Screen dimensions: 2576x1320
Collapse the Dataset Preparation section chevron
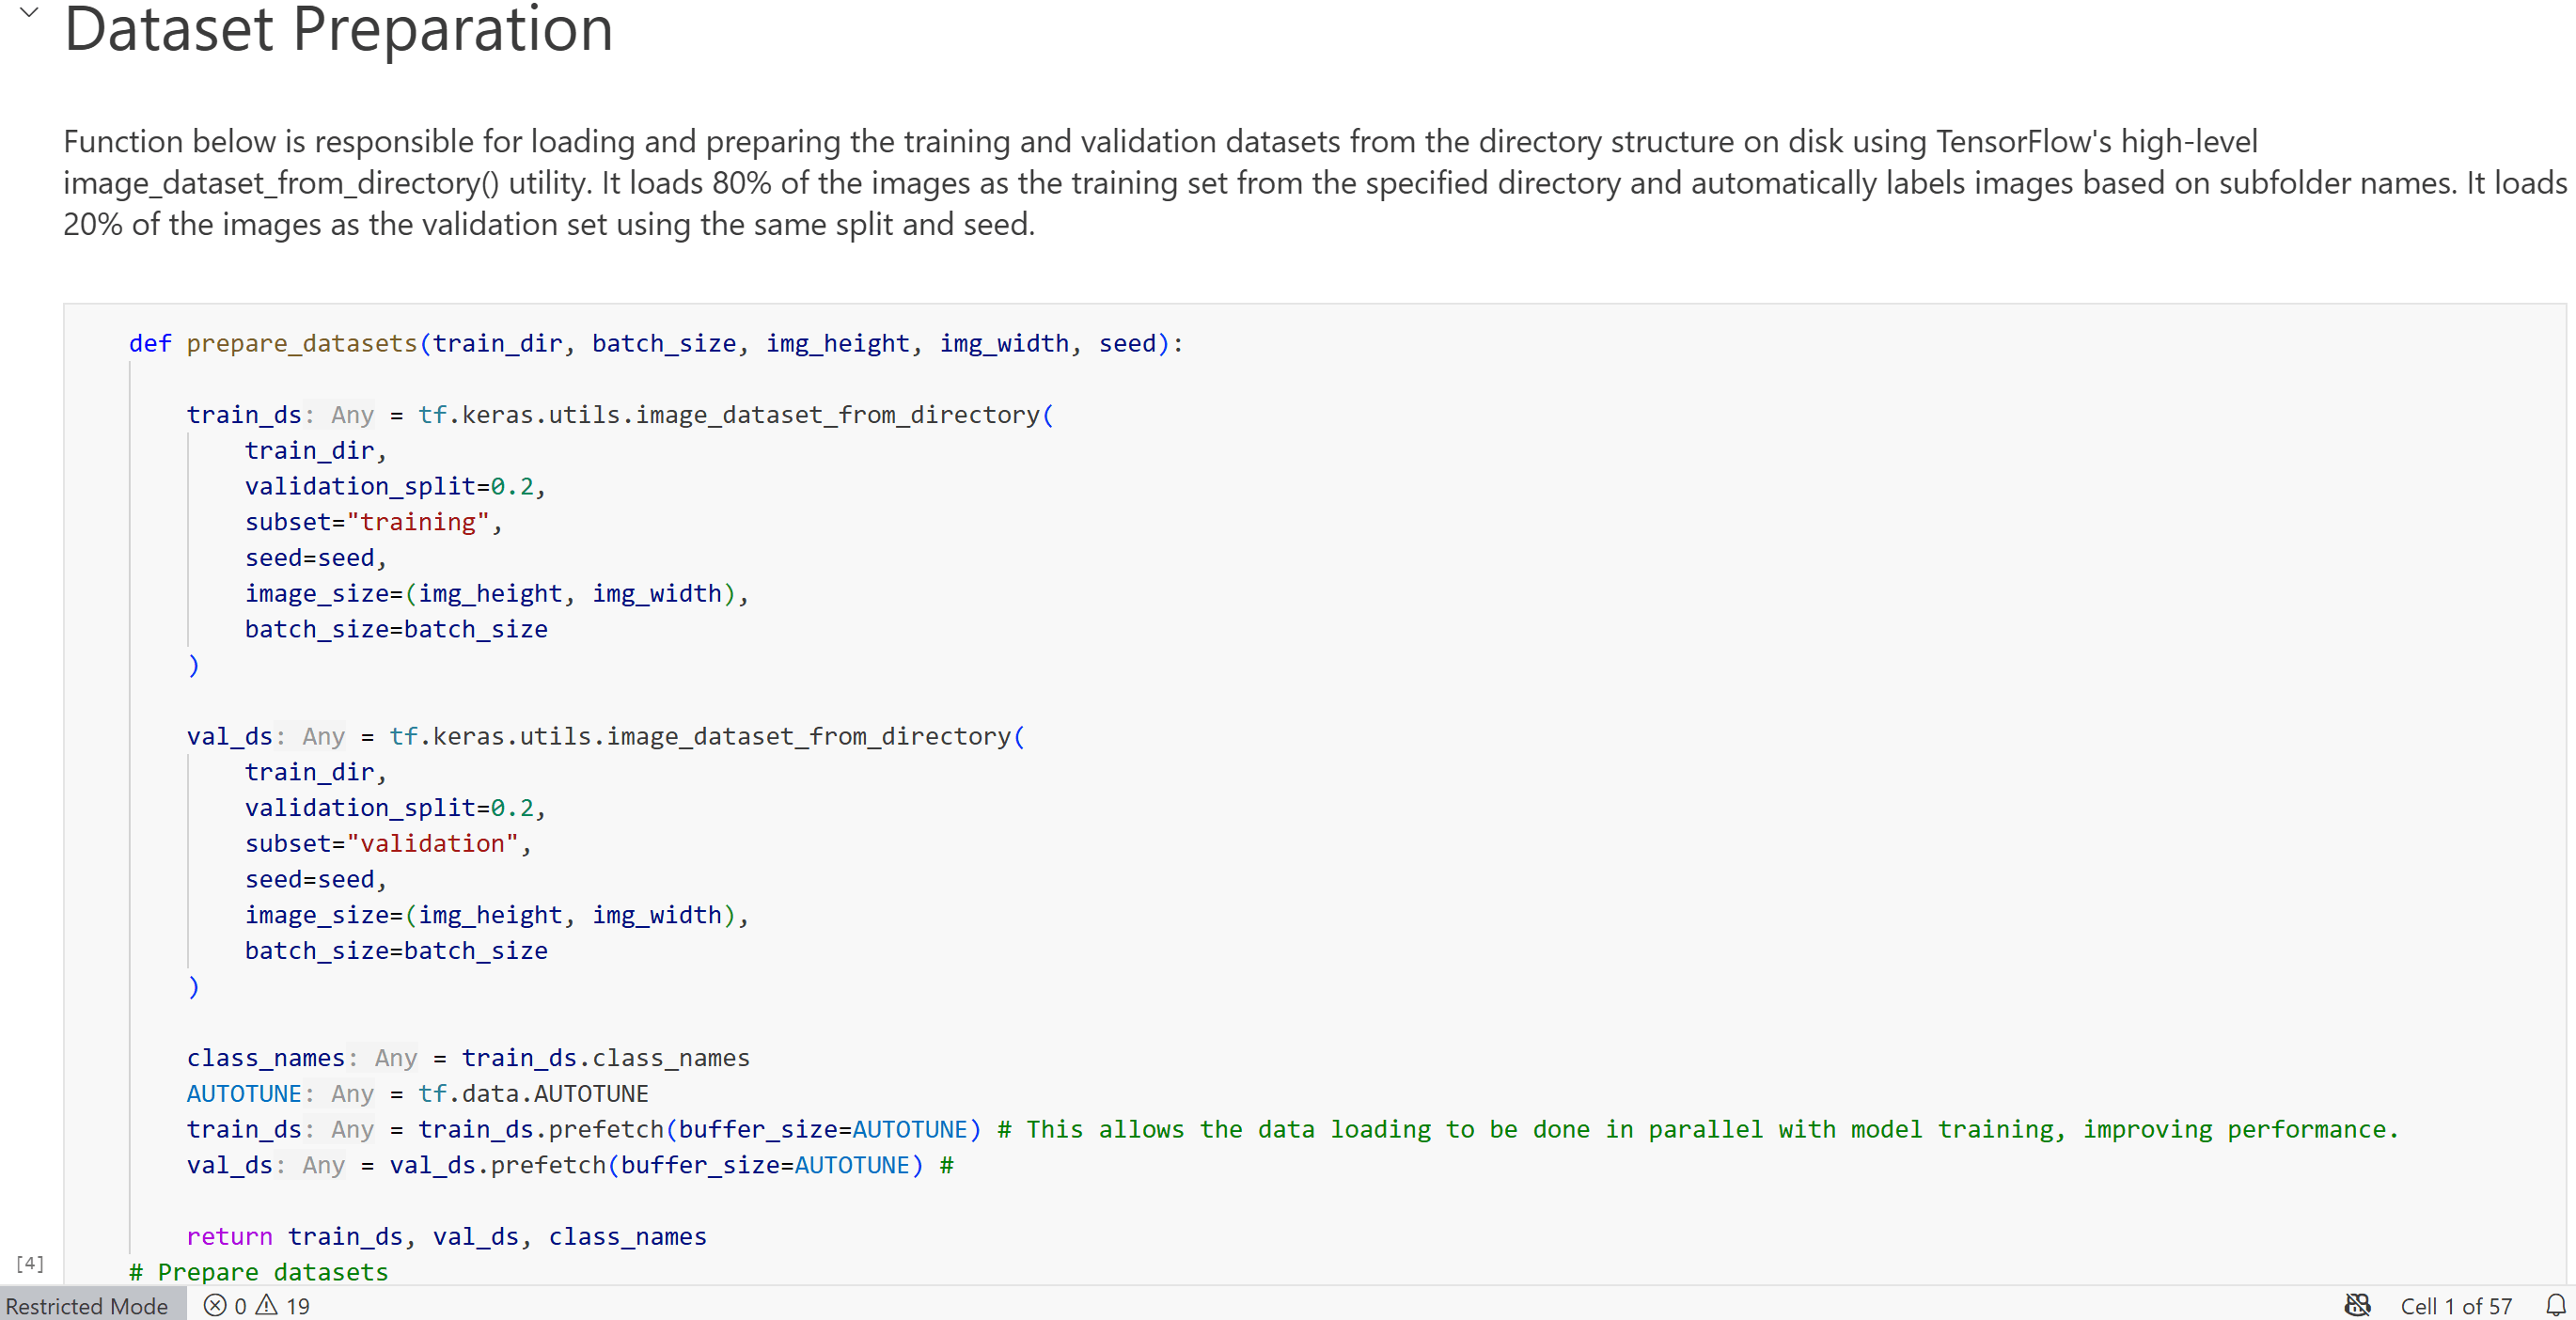pos(29,13)
